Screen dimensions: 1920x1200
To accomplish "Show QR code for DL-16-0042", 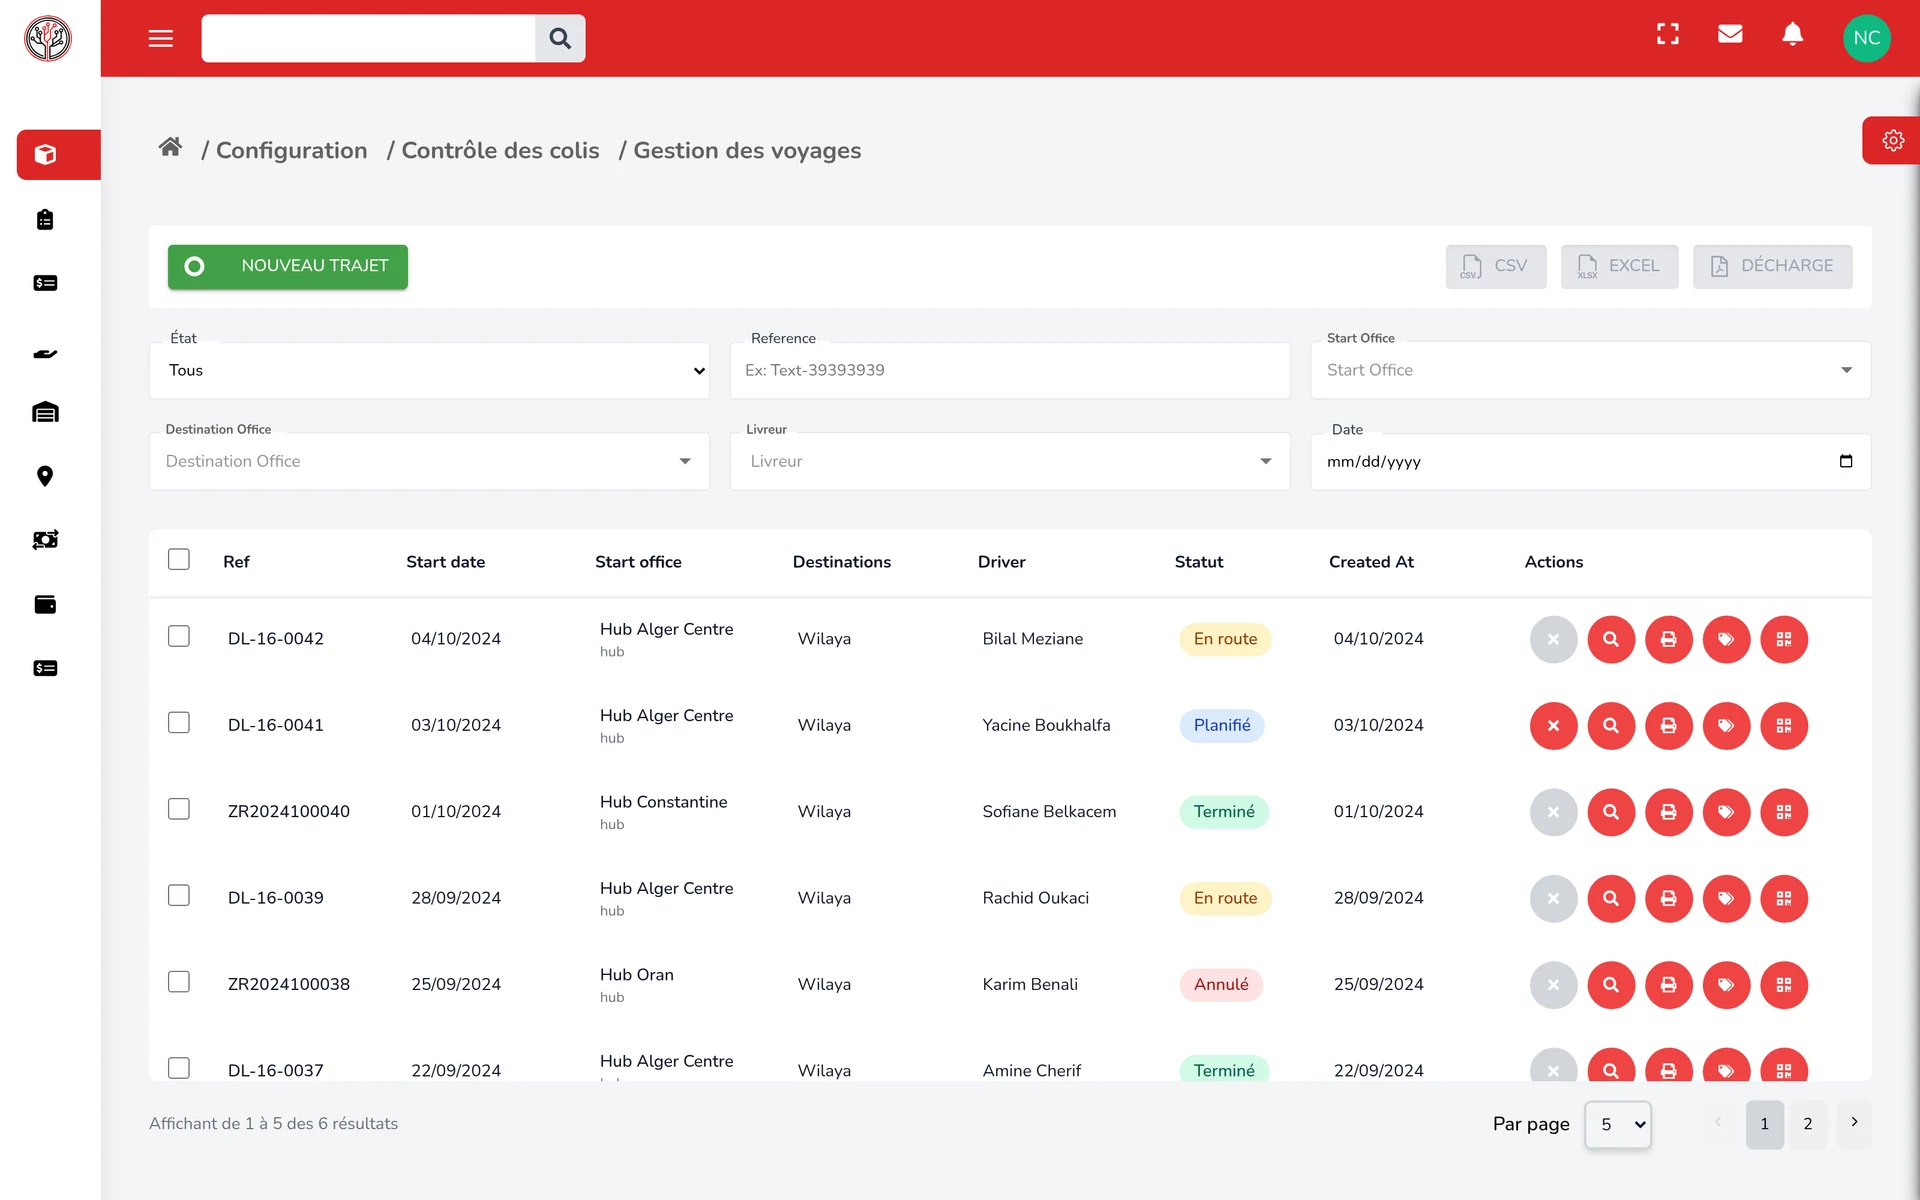I will coord(1784,640).
